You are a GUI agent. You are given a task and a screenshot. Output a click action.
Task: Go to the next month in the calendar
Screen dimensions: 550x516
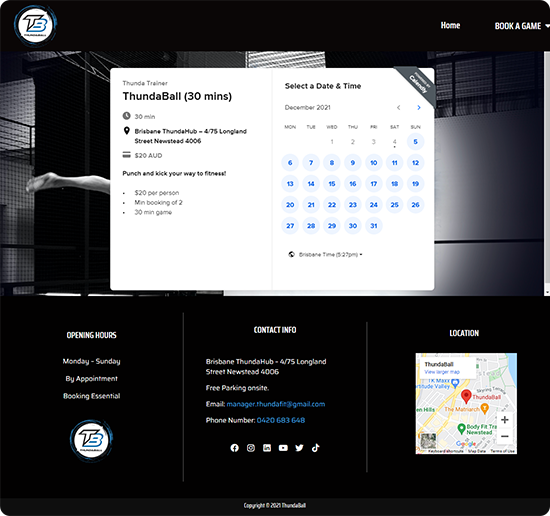click(x=419, y=108)
